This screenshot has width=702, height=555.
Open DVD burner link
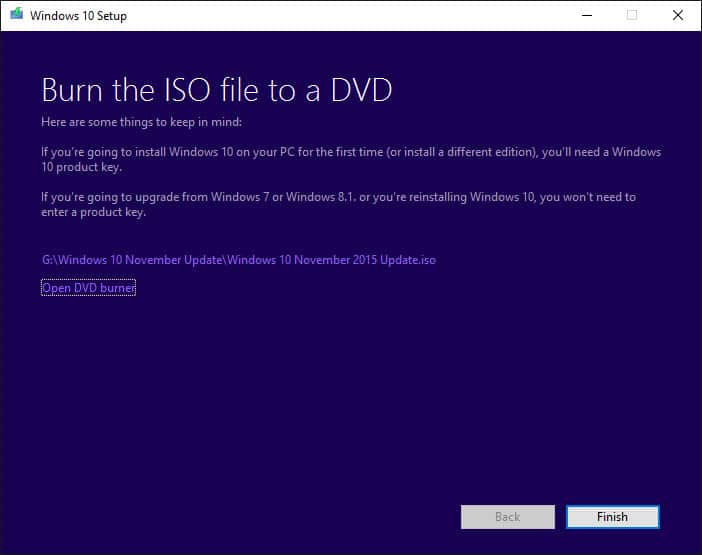(x=88, y=288)
